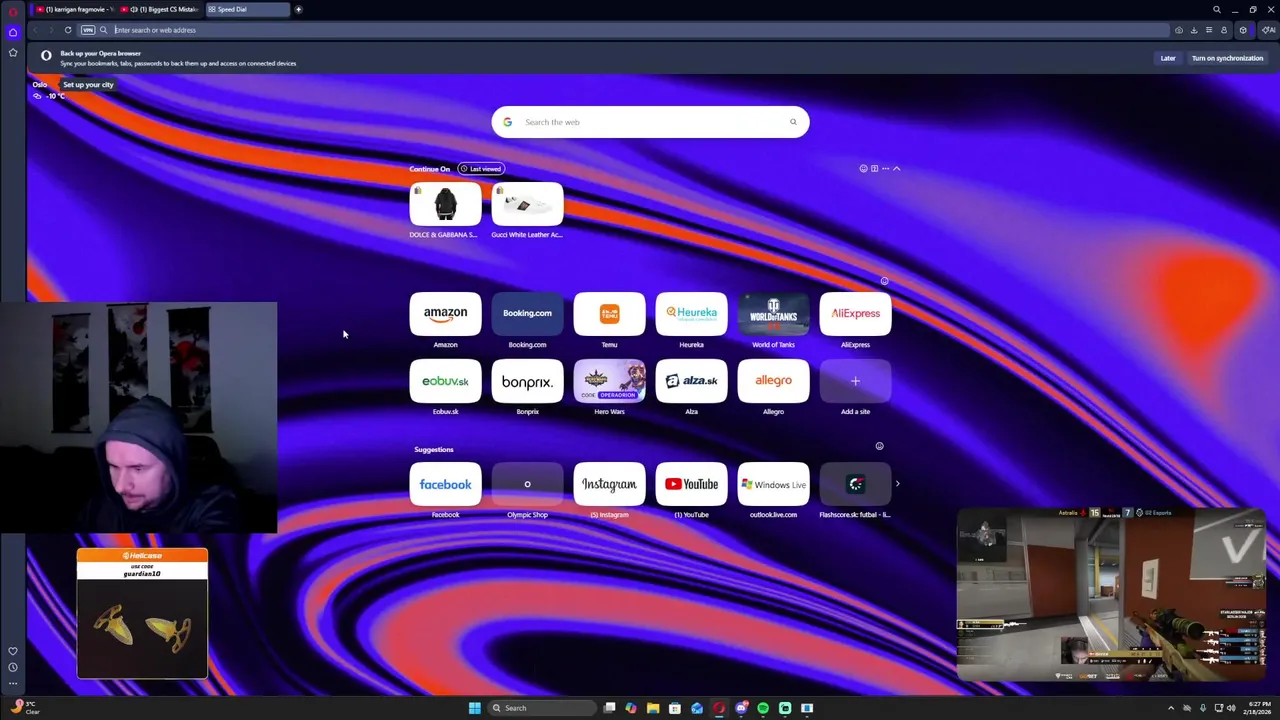Screen dimensions: 1280x720
Task: Open Spotify from taskbar
Action: pos(763,708)
